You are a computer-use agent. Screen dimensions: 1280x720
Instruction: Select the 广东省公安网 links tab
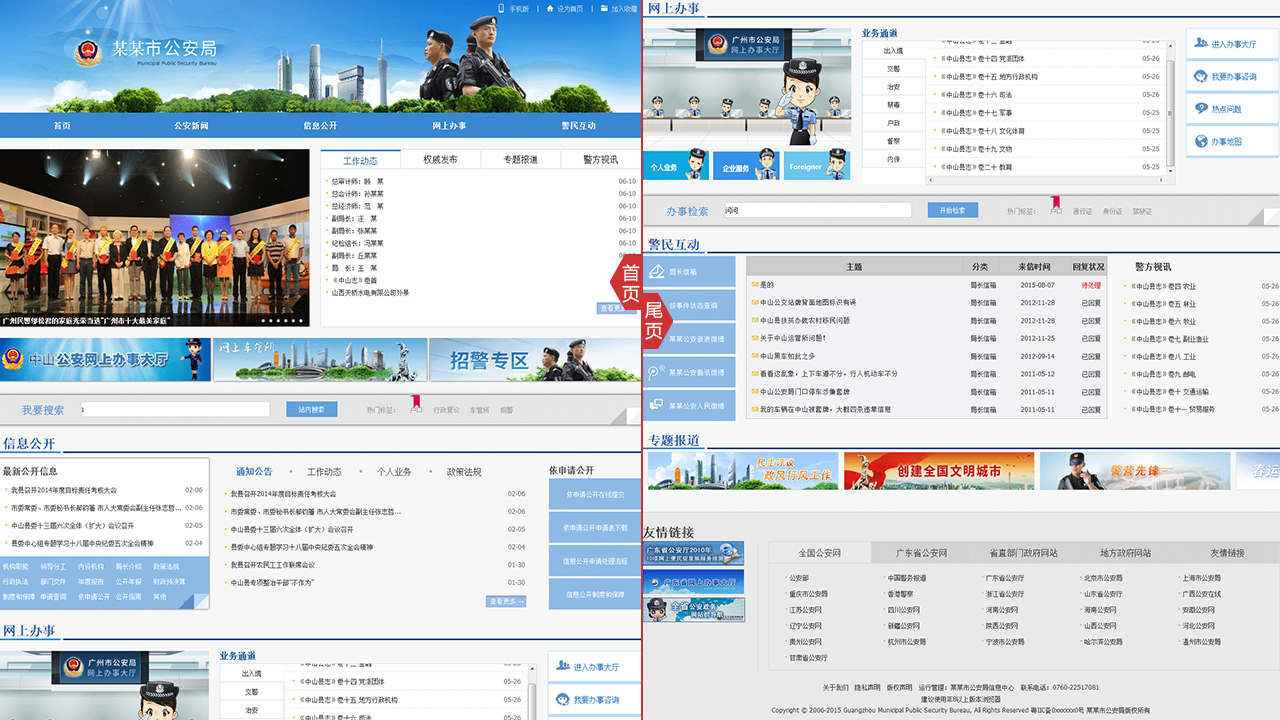tap(920, 553)
